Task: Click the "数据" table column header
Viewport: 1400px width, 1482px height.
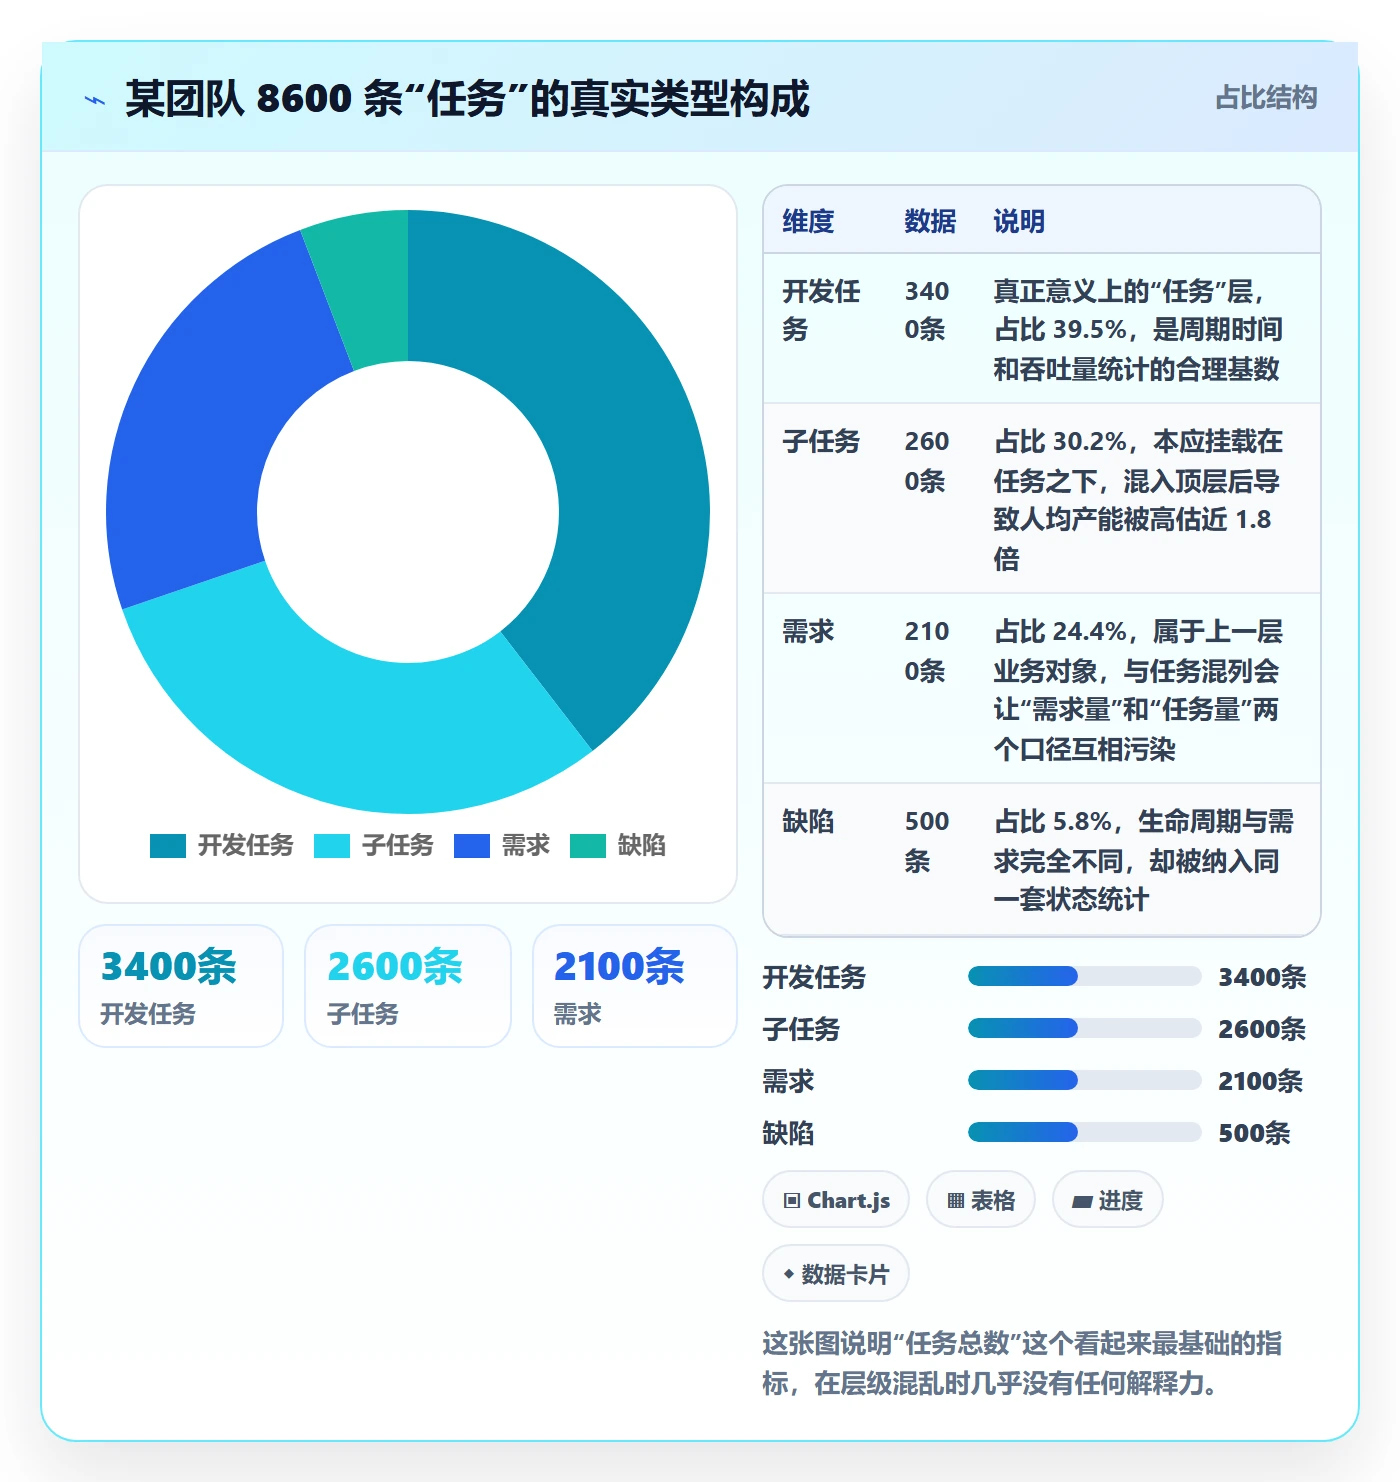Action: coord(930,221)
